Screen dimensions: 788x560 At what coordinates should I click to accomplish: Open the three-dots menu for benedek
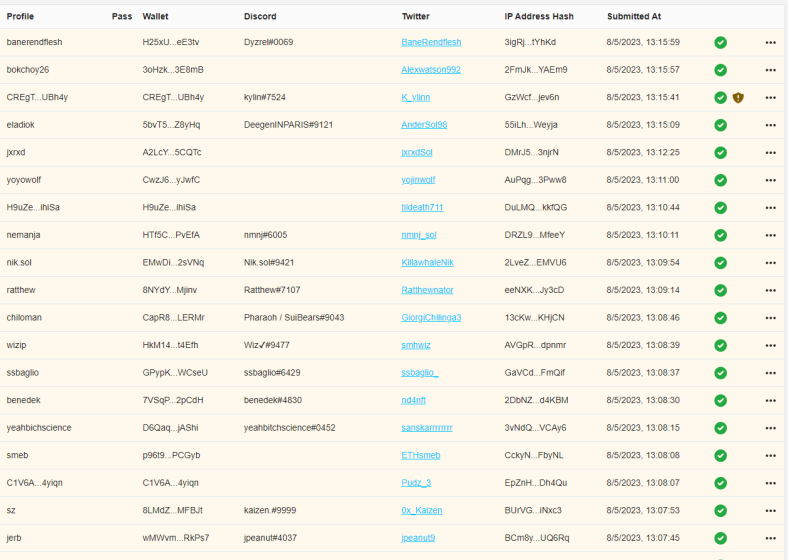pos(770,401)
